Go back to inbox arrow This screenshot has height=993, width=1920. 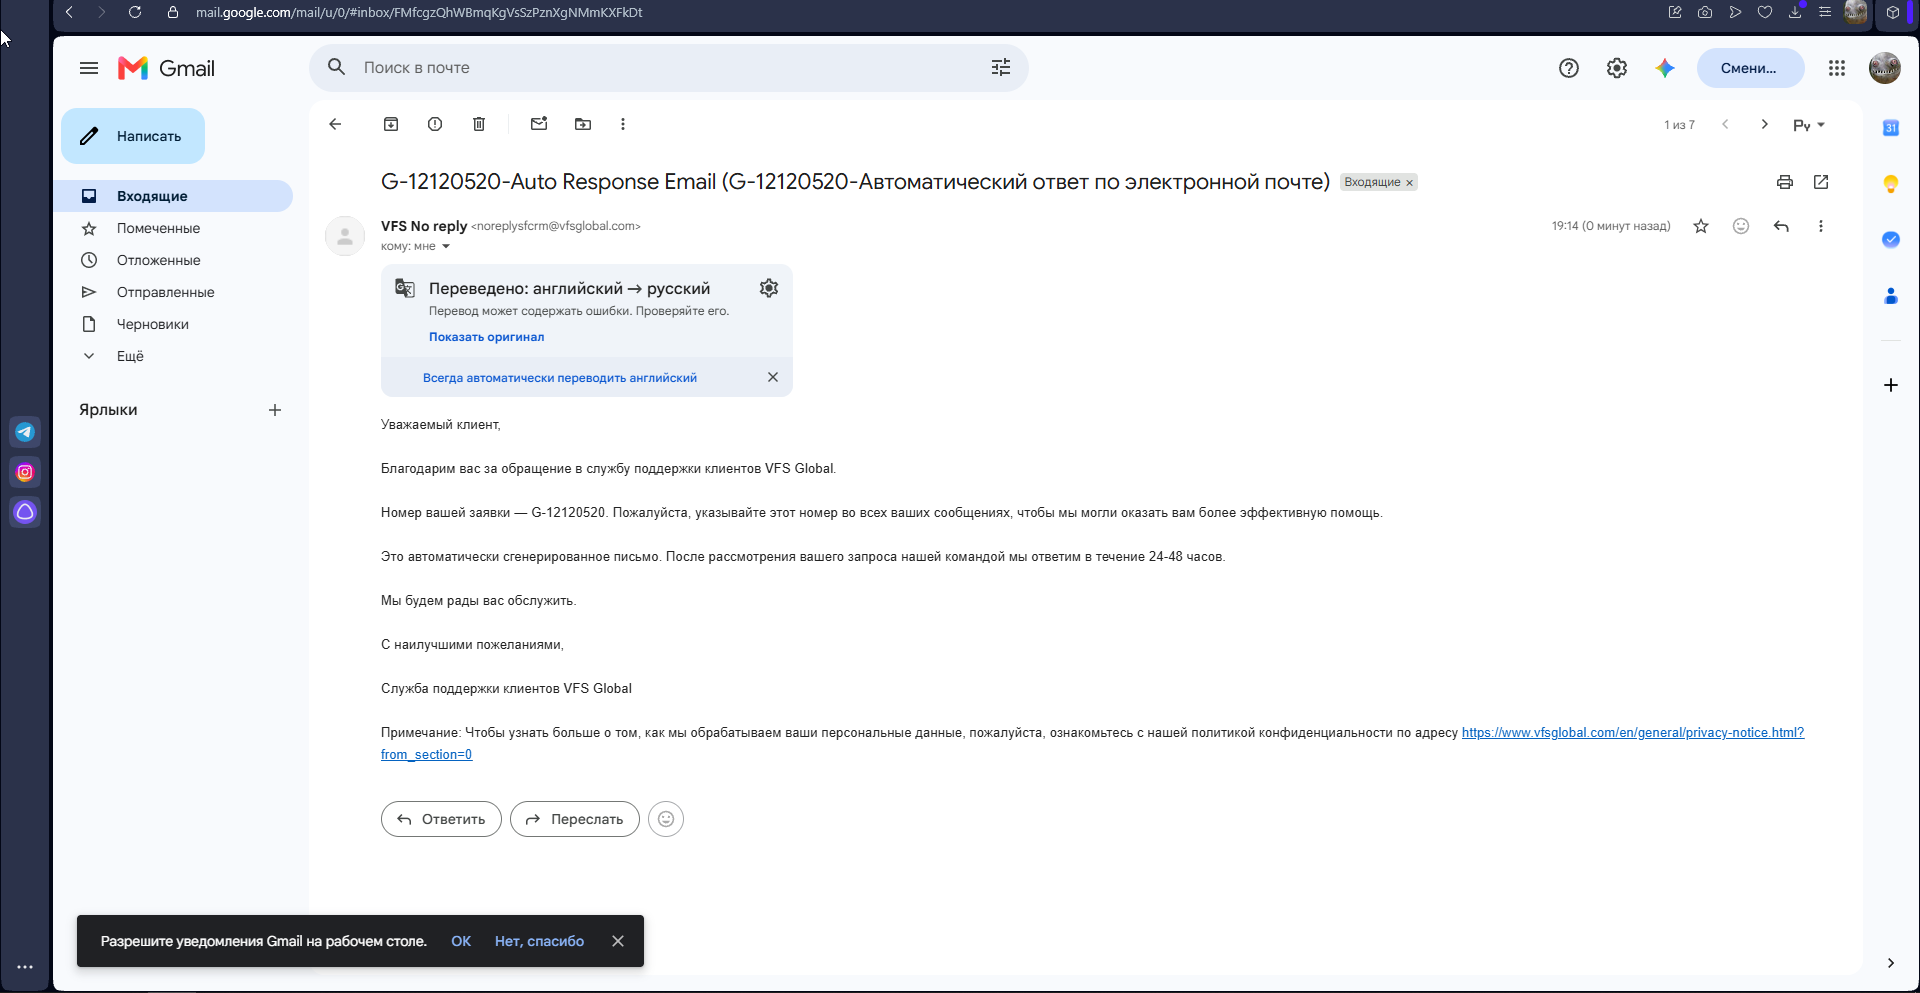pyautogui.click(x=335, y=124)
